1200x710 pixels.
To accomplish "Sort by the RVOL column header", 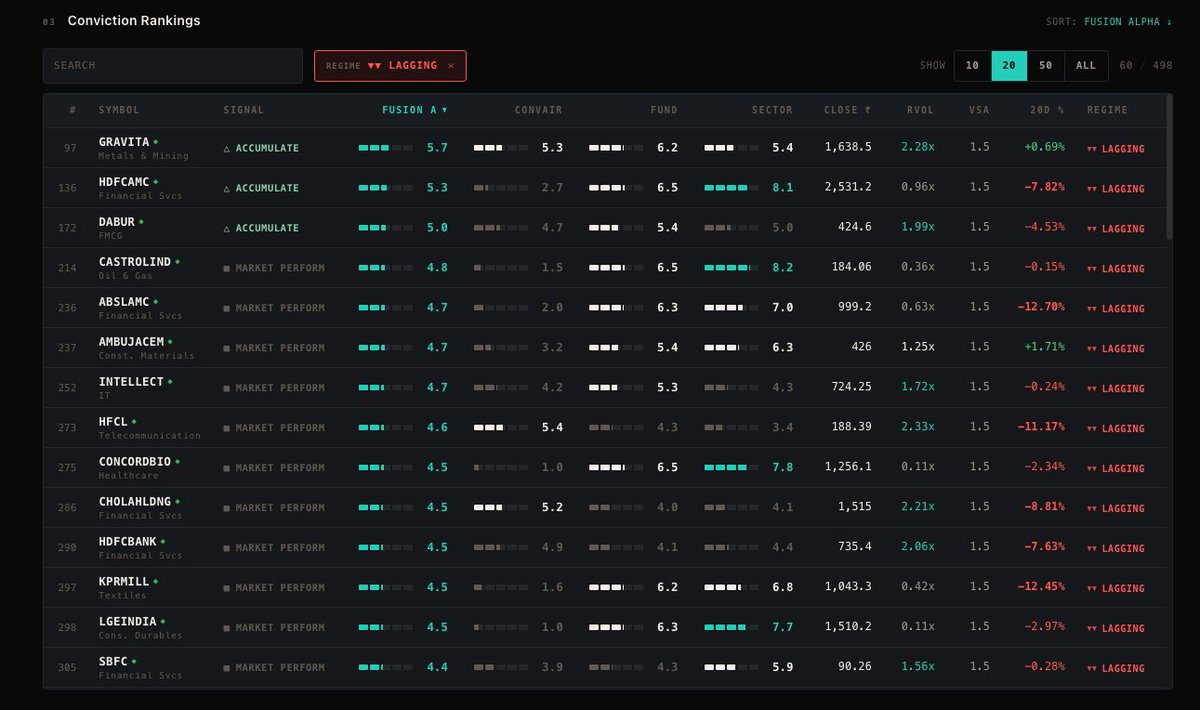I will click(920, 110).
